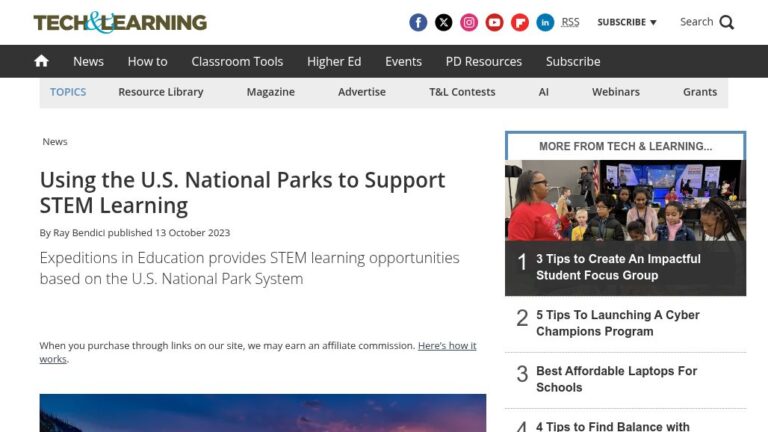Open the LinkedIn social icon
Viewport: 768px width, 432px height.
[545, 23]
